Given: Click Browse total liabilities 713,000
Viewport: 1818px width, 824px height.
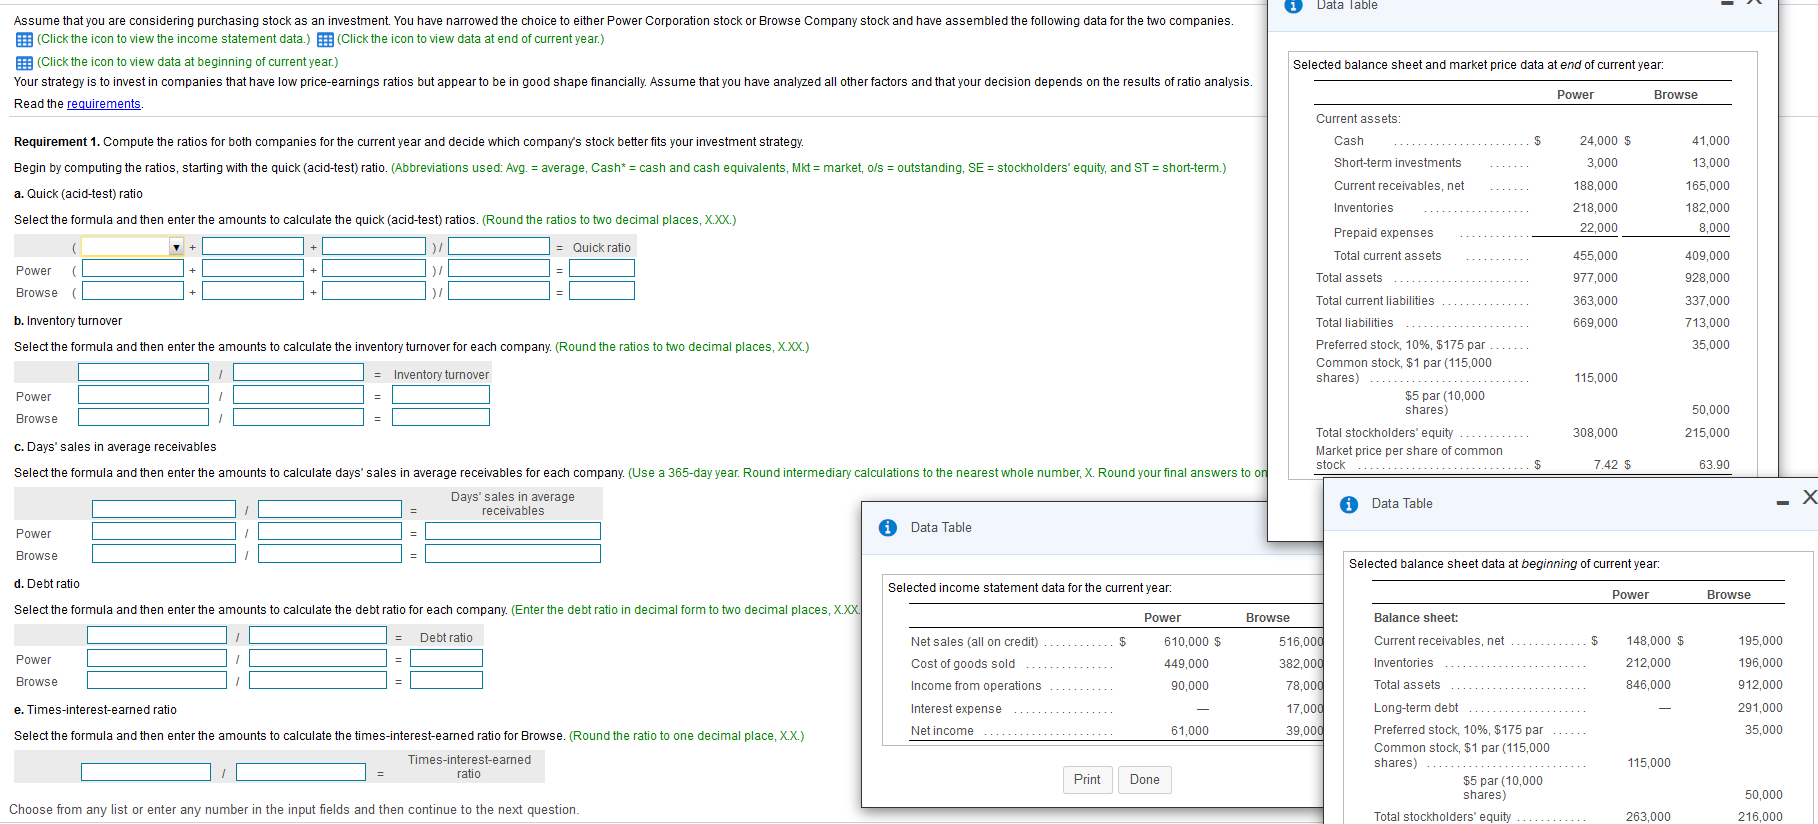Looking at the screenshot, I should [x=1707, y=323].
